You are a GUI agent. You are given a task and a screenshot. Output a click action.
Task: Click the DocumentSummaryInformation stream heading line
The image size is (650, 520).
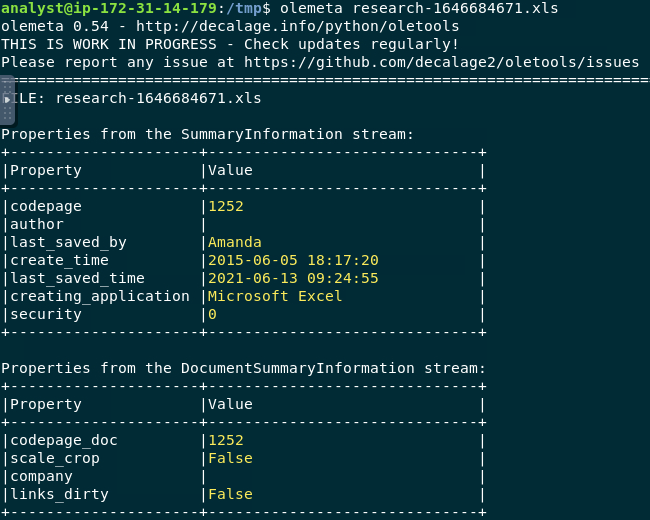(x=243, y=368)
